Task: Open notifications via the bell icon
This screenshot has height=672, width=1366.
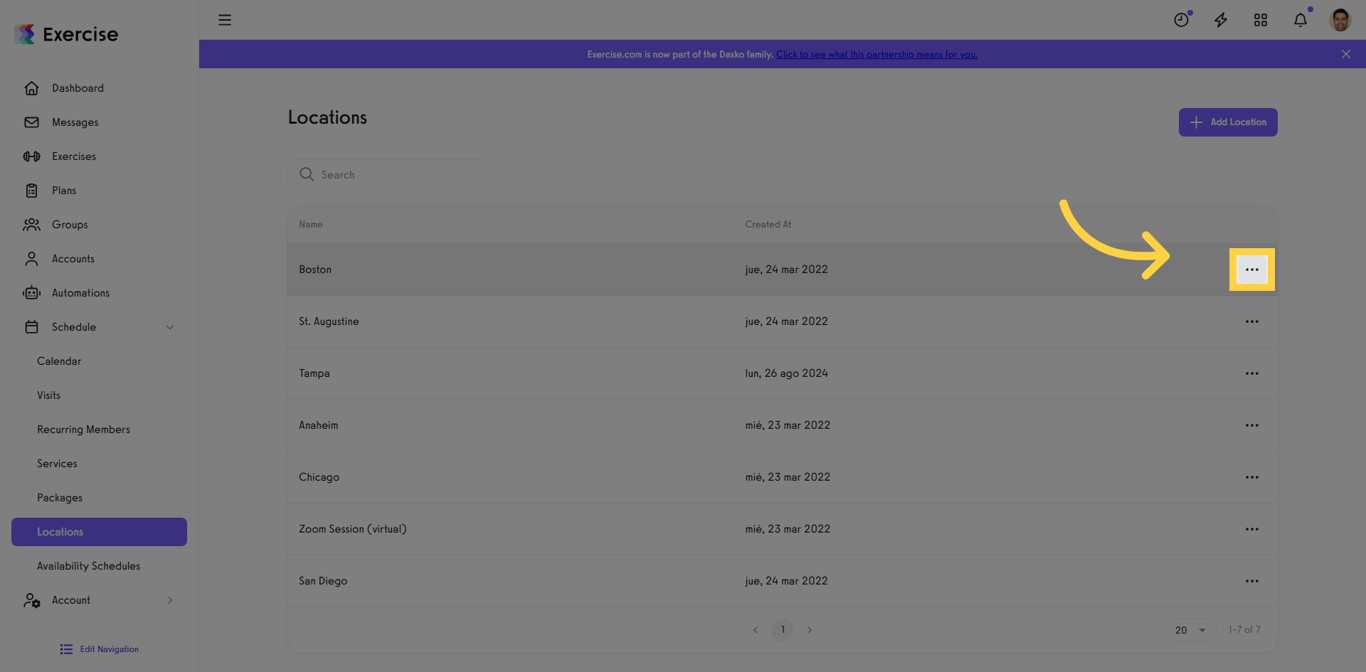Action: 1299,19
